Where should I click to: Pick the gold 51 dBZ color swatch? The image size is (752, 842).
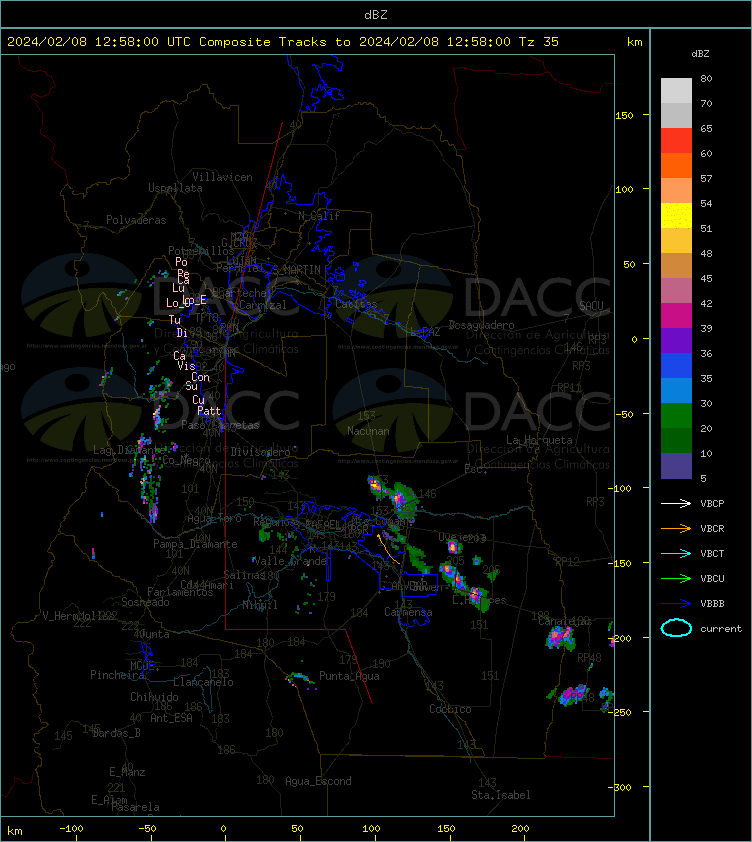pos(676,240)
